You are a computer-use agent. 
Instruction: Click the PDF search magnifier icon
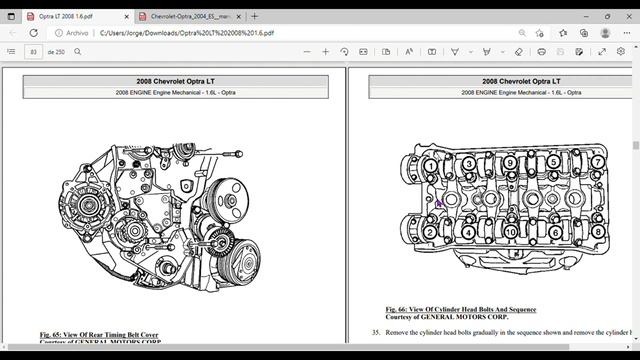point(78,52)
